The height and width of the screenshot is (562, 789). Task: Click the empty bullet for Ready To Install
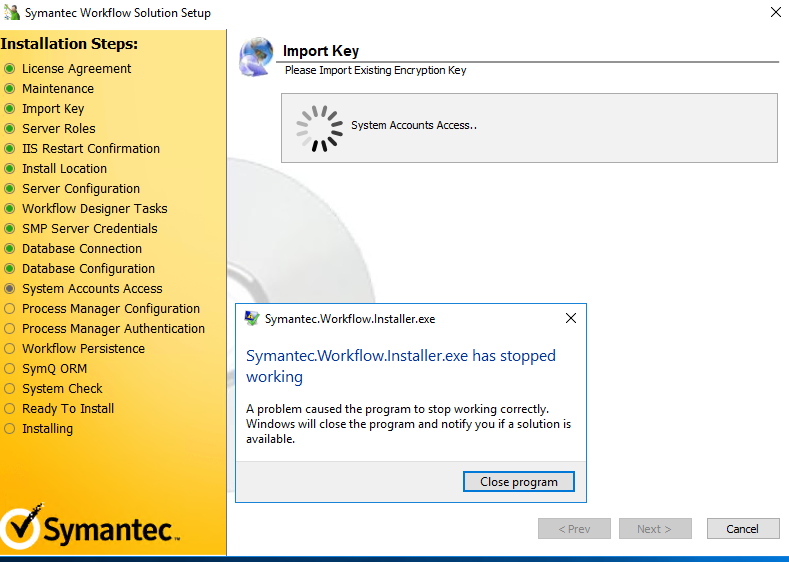[10, 409]
